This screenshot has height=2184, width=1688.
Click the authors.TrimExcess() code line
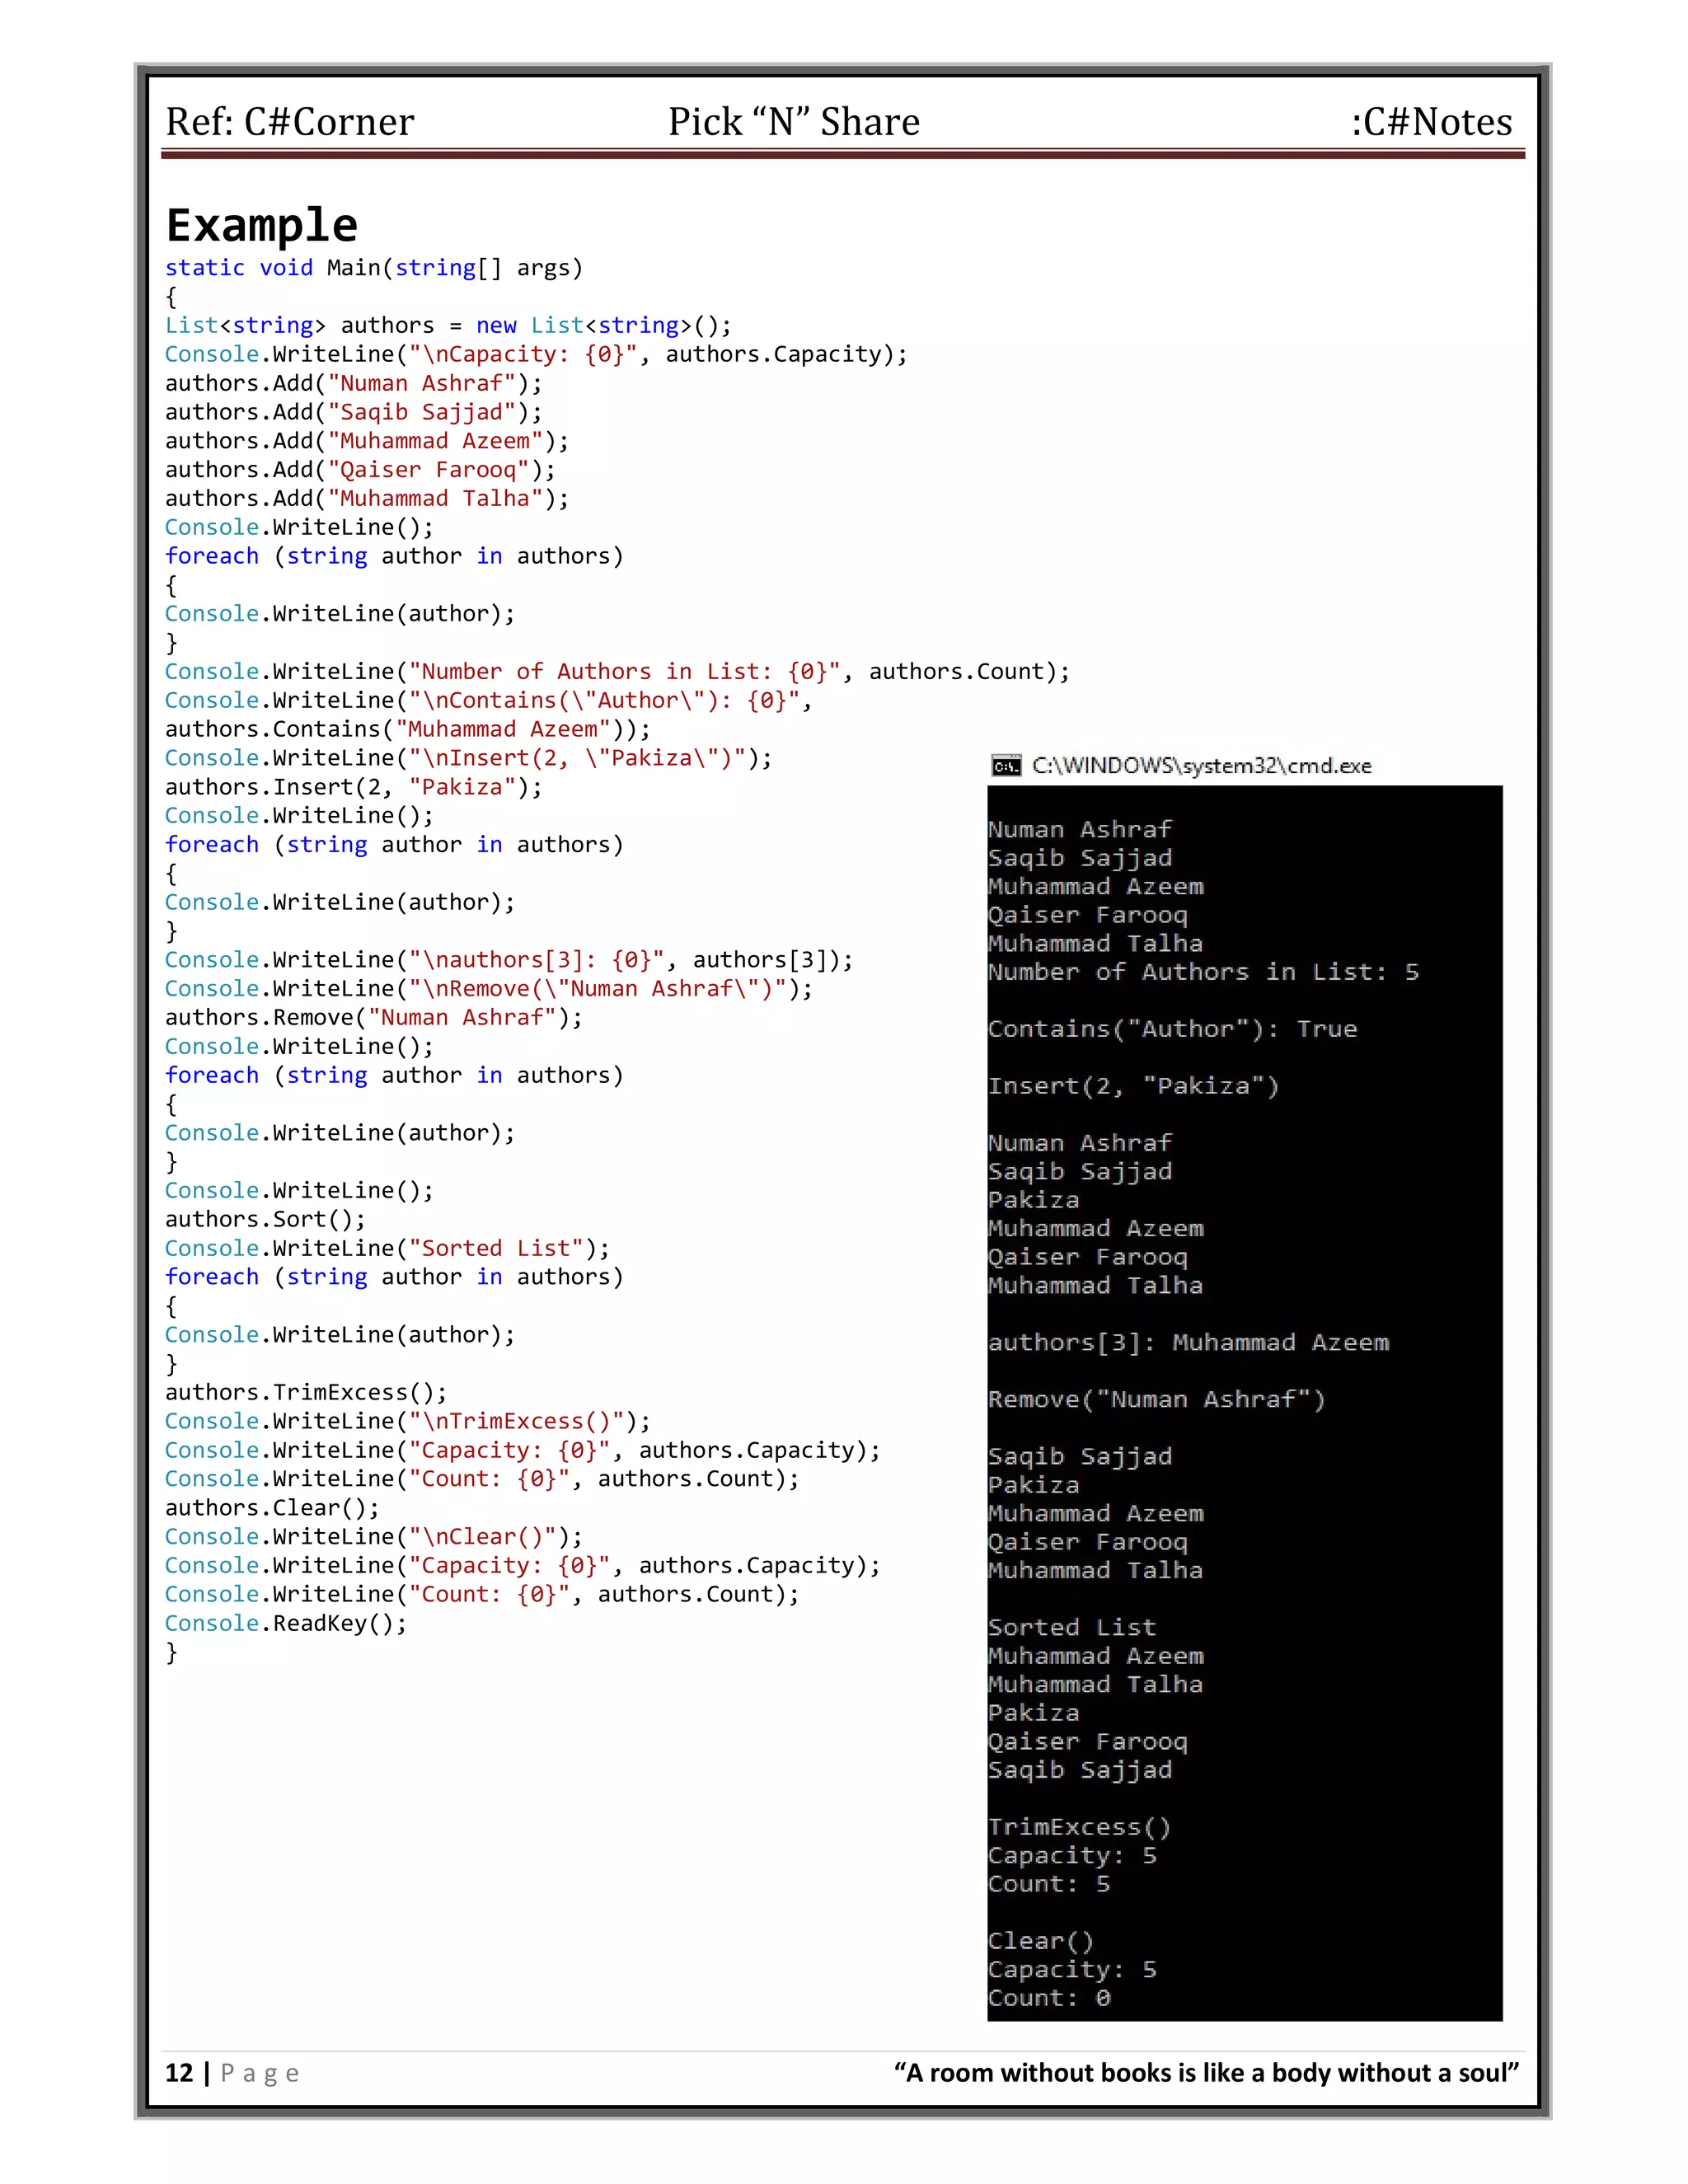click(305, 1392)
